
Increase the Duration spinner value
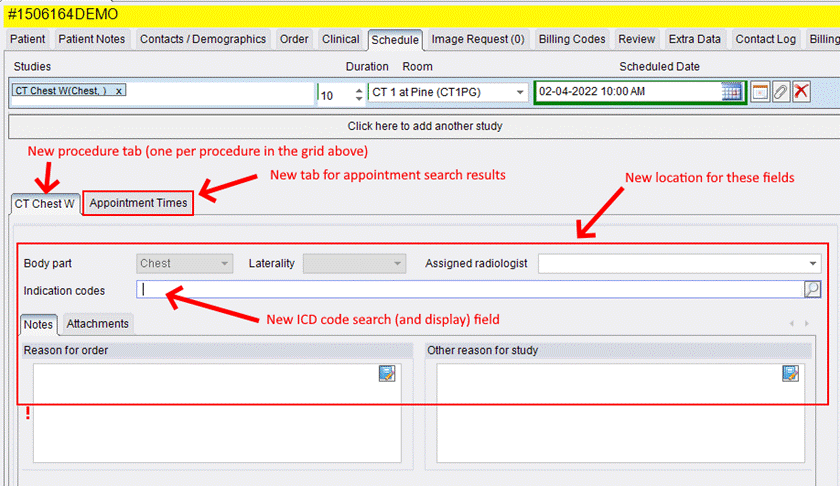359,89
